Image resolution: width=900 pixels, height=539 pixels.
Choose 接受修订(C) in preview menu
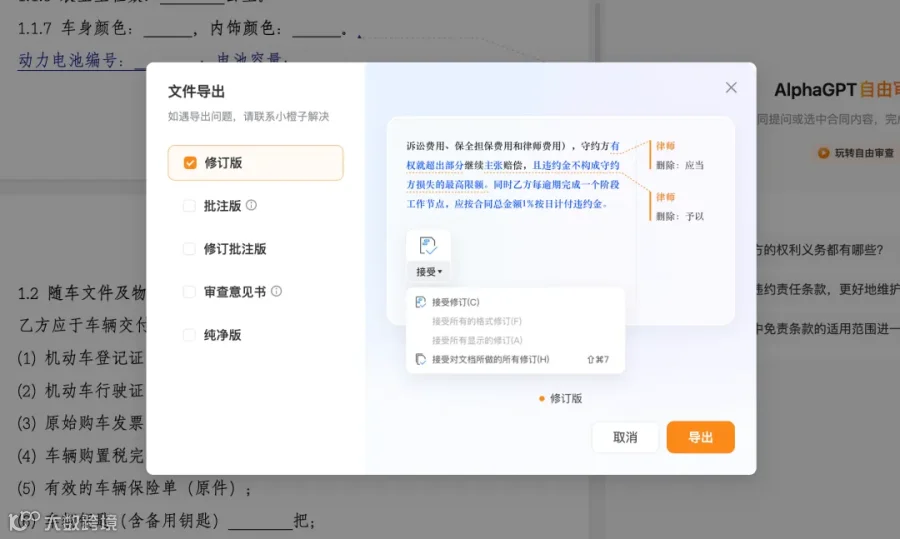click(x=456, y=302)
